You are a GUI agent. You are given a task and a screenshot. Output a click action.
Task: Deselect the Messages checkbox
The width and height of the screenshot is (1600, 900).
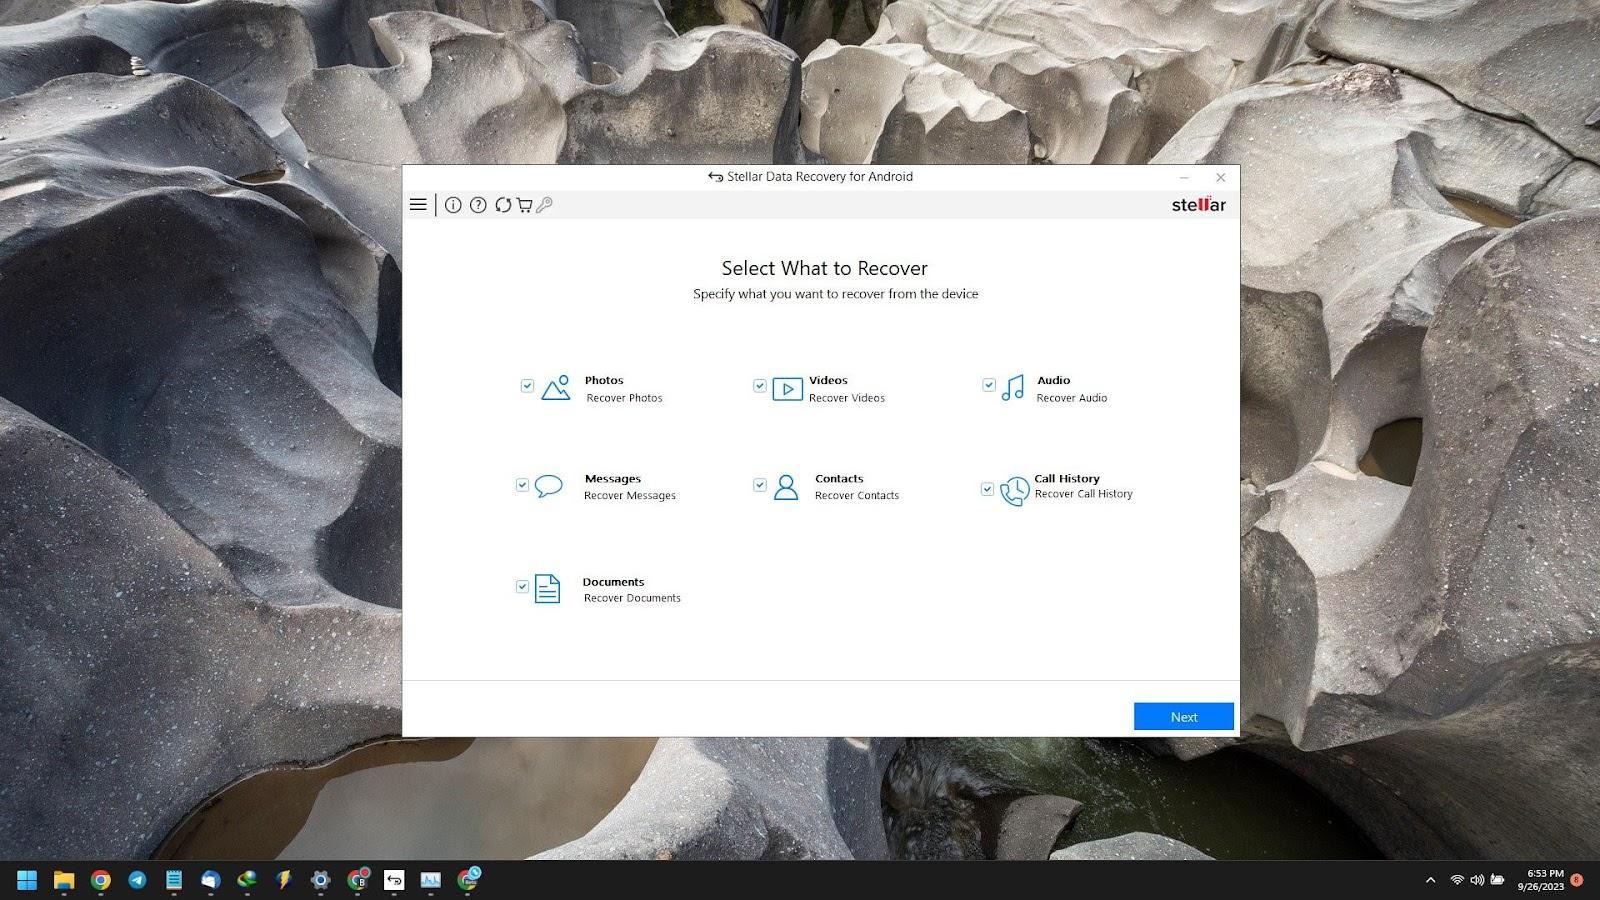coord(522,485)
